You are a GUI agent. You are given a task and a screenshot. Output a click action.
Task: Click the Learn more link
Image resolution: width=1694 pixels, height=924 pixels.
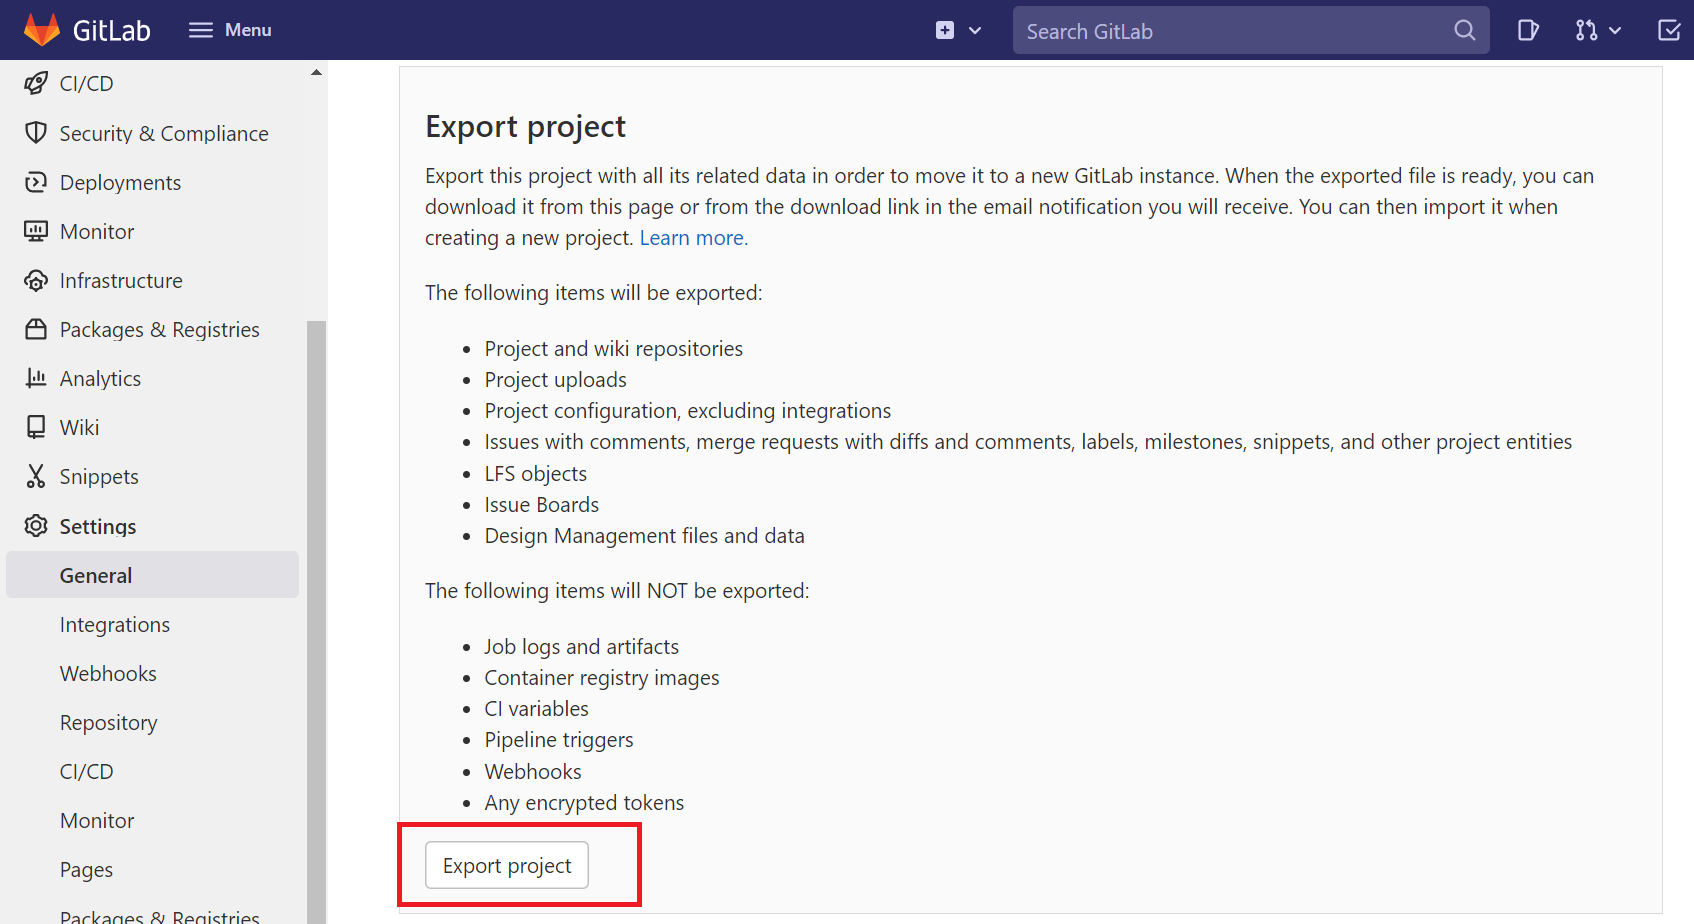[x=693, y=238]
